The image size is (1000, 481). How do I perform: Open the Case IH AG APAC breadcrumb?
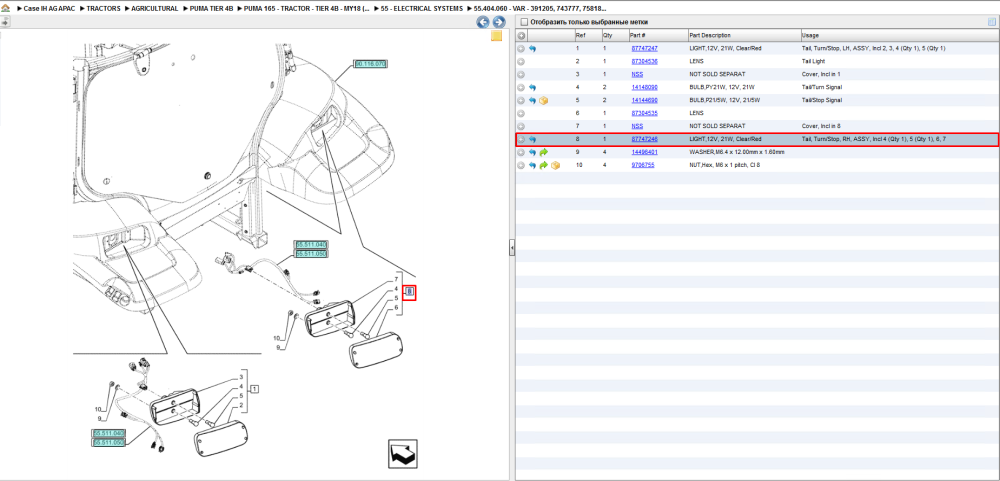(47, 9)
